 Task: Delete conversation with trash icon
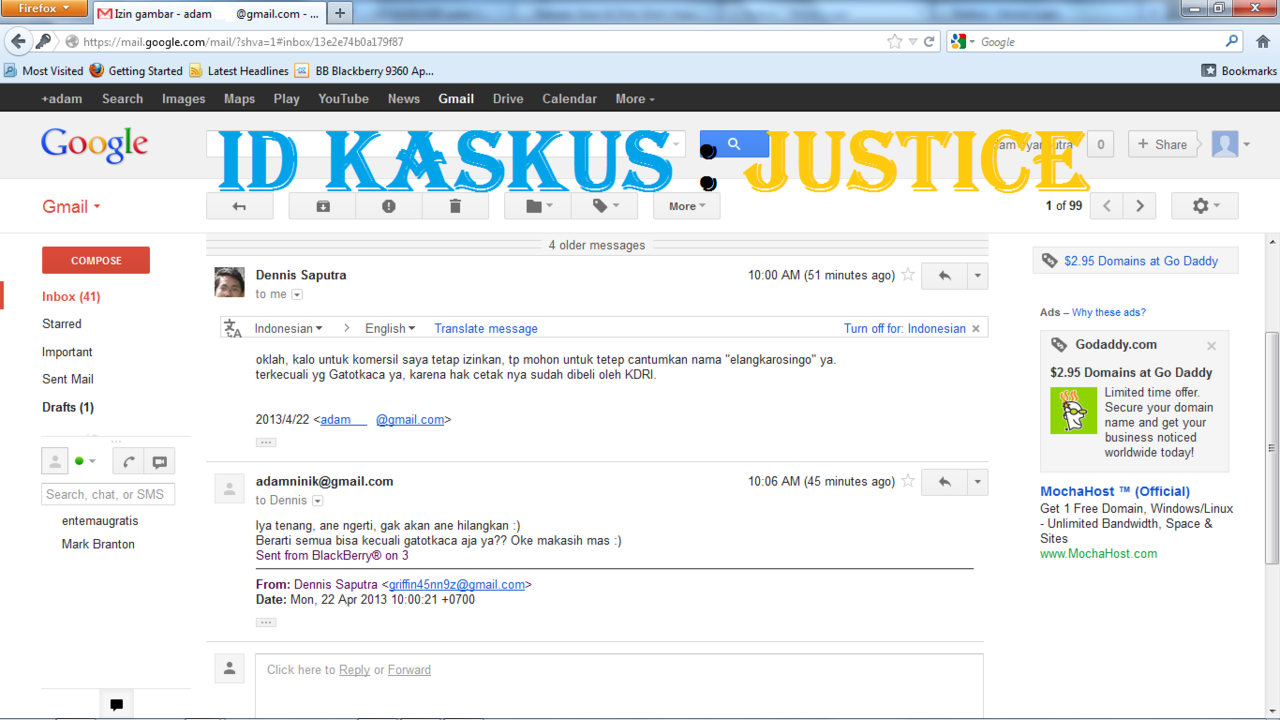[455, 206]
